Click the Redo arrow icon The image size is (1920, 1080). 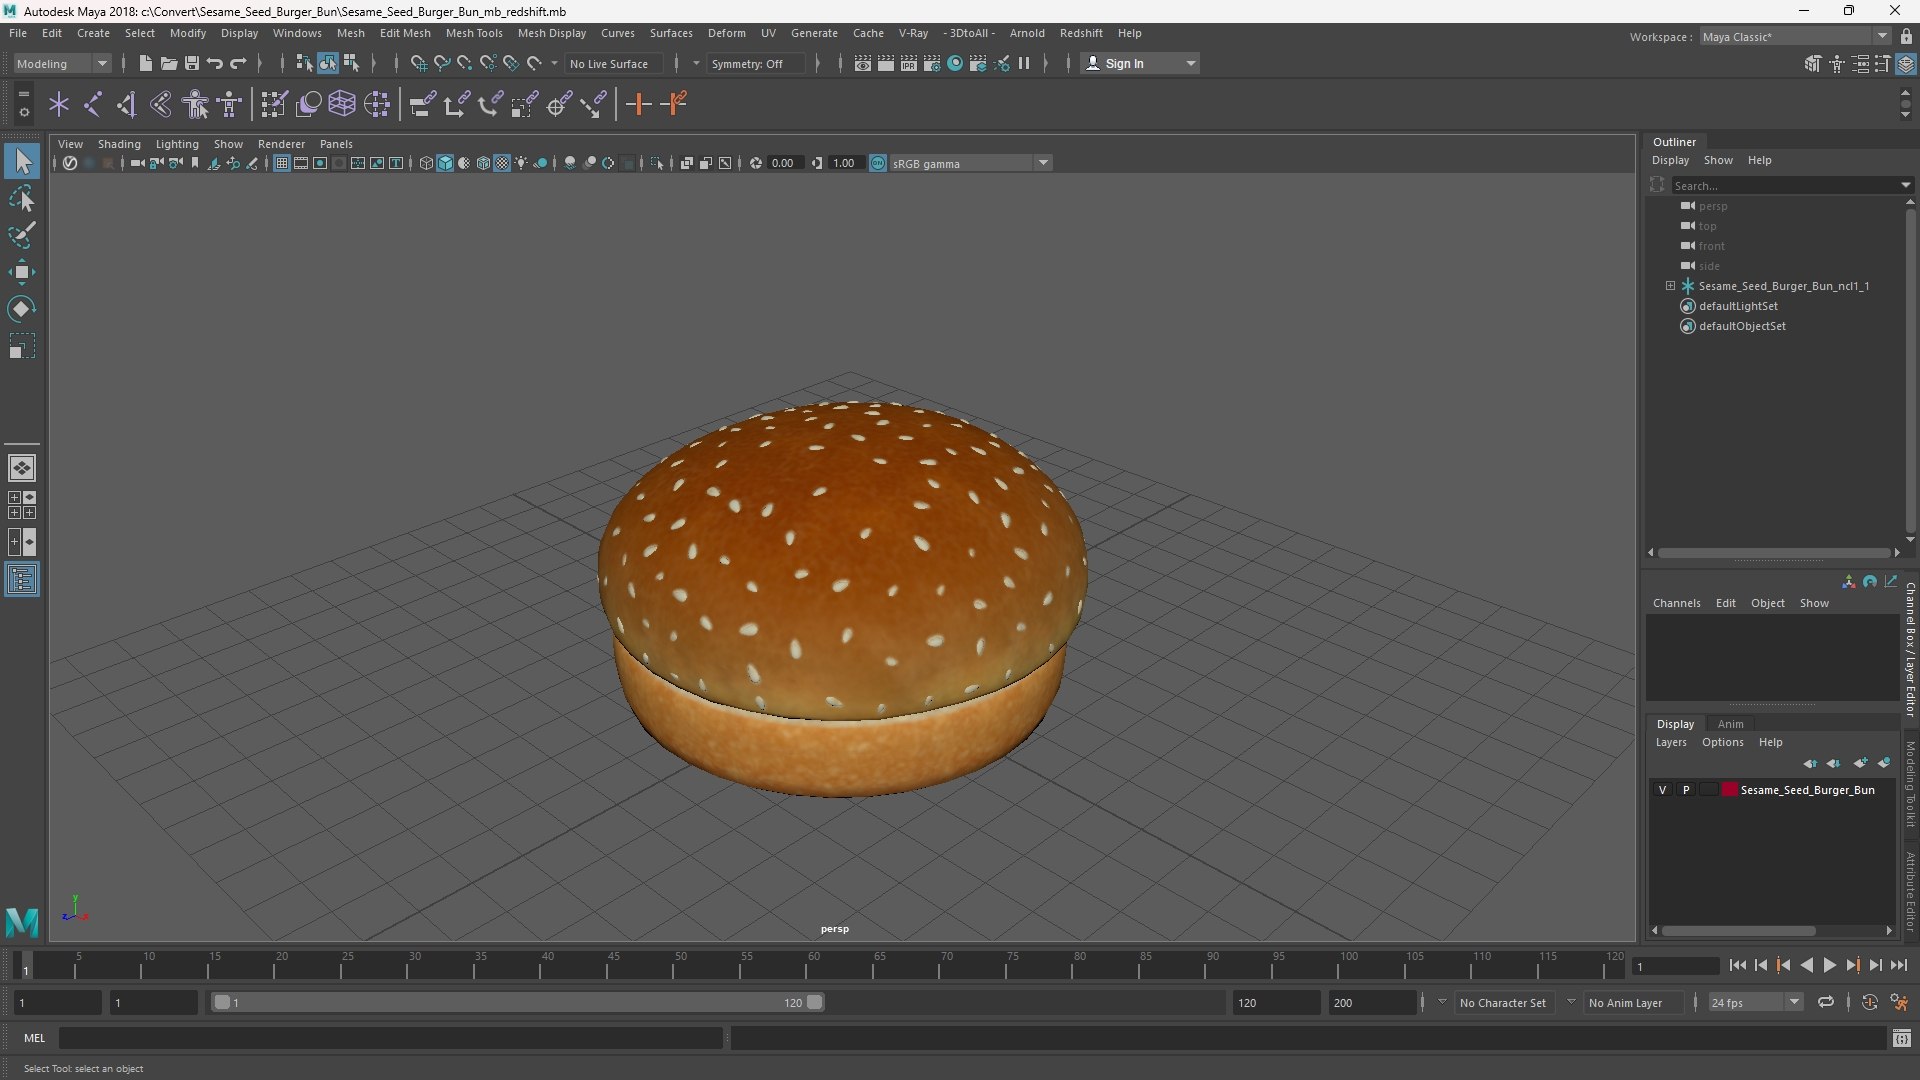tap(238, 63)
